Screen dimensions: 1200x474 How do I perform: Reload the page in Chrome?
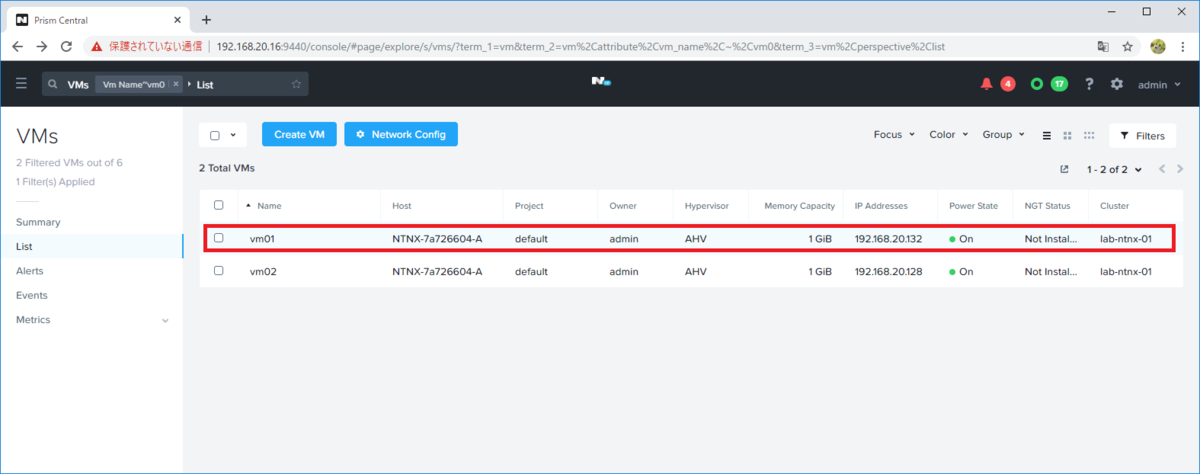[67, 46]
